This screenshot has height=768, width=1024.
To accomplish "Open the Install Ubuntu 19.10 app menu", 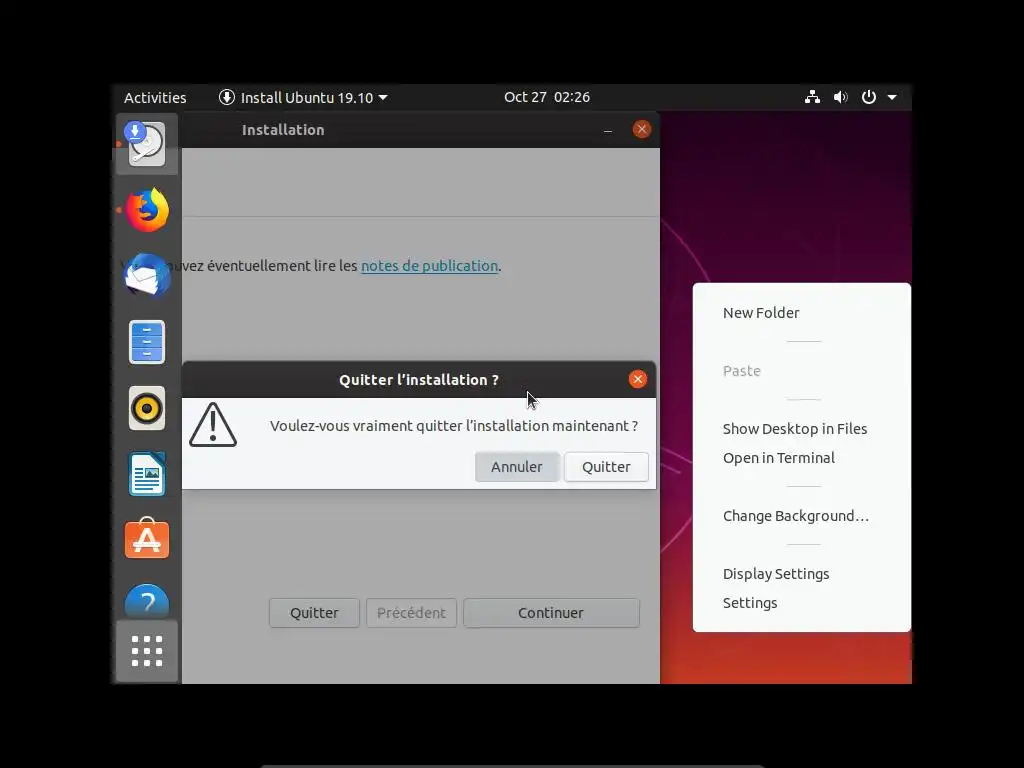I will [303, 97].
